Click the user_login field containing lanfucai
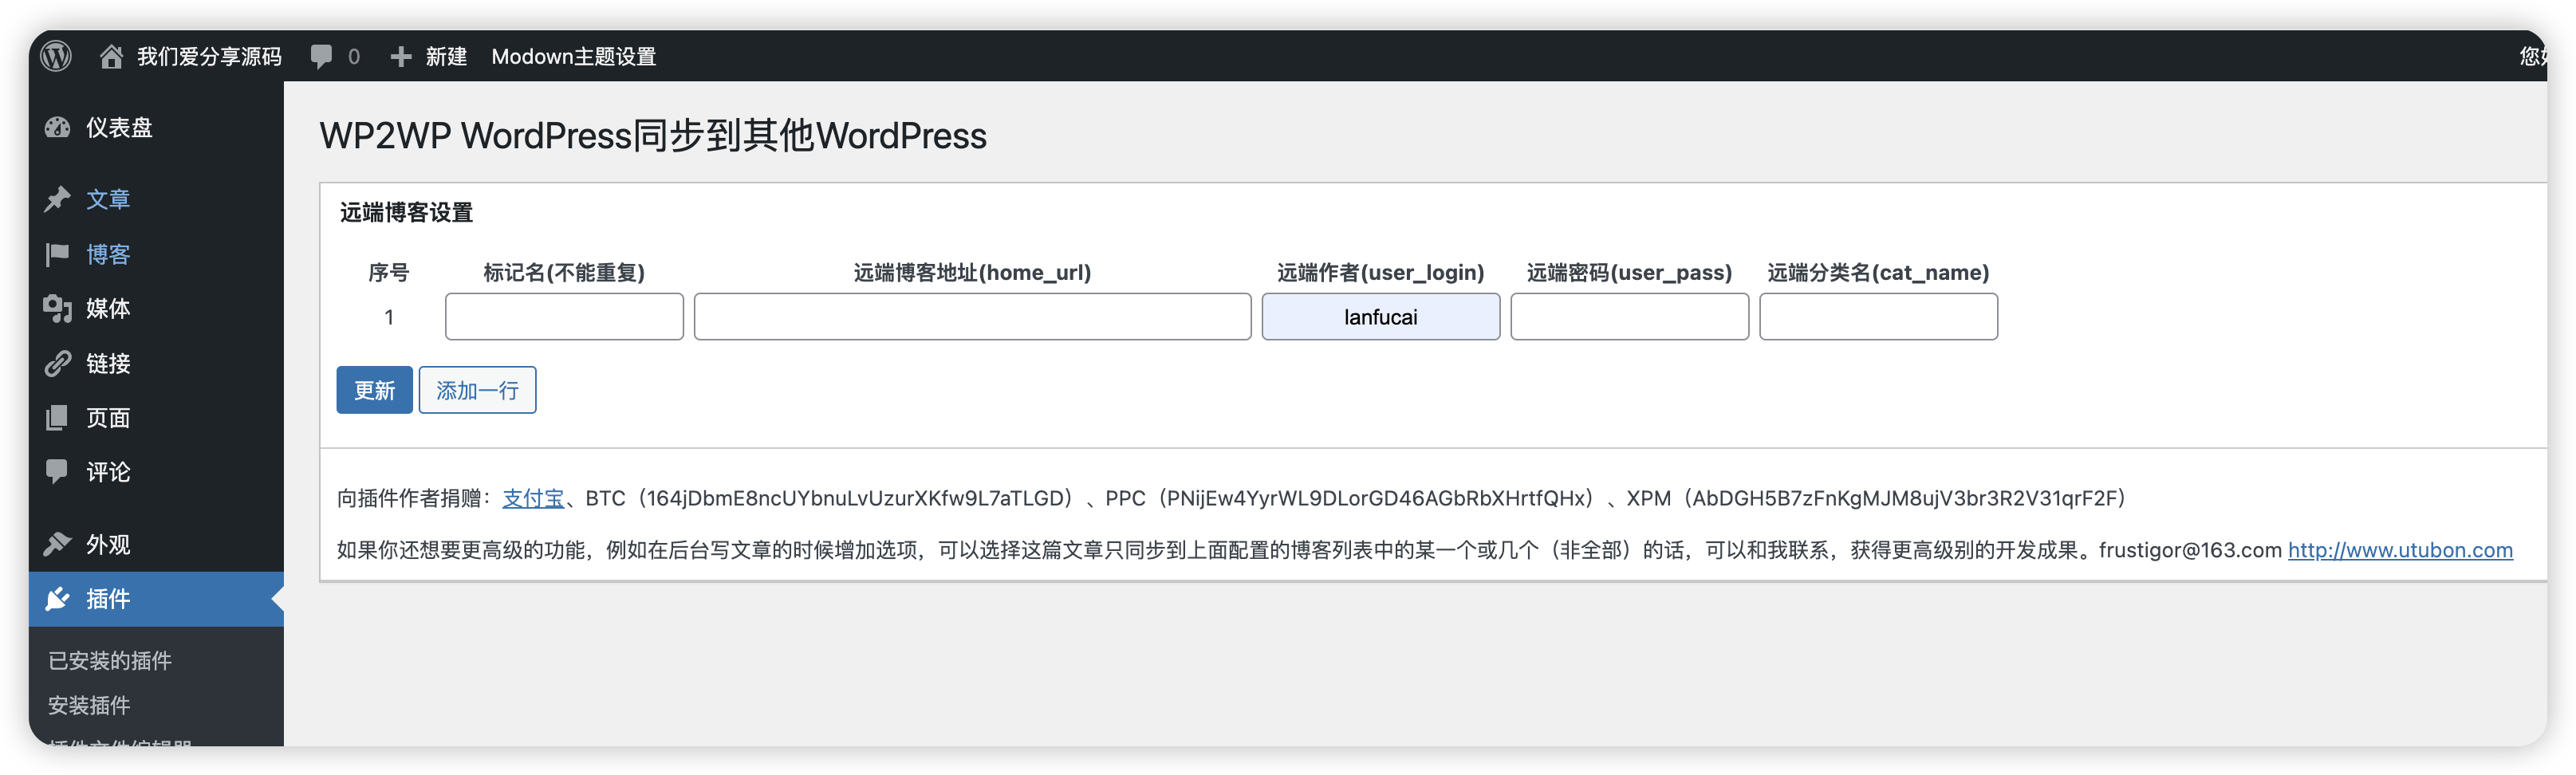The width and height of the screenshot is (2576, 775). pos(1380,317)
